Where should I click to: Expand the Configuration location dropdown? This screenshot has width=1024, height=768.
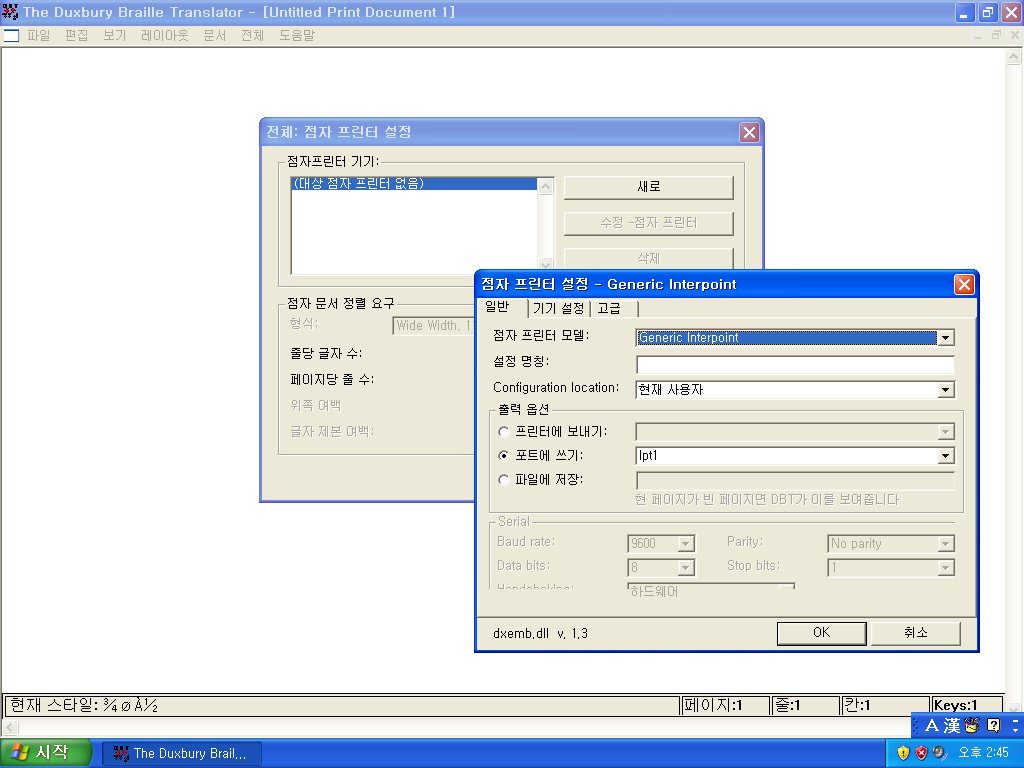[945, 390]
